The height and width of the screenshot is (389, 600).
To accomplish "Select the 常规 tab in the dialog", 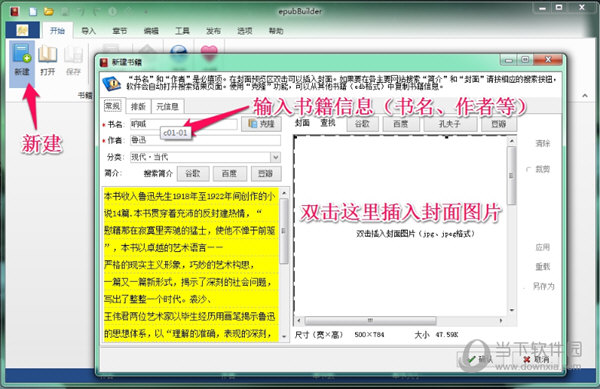I will pyautogui.click(x=112, y=106).
